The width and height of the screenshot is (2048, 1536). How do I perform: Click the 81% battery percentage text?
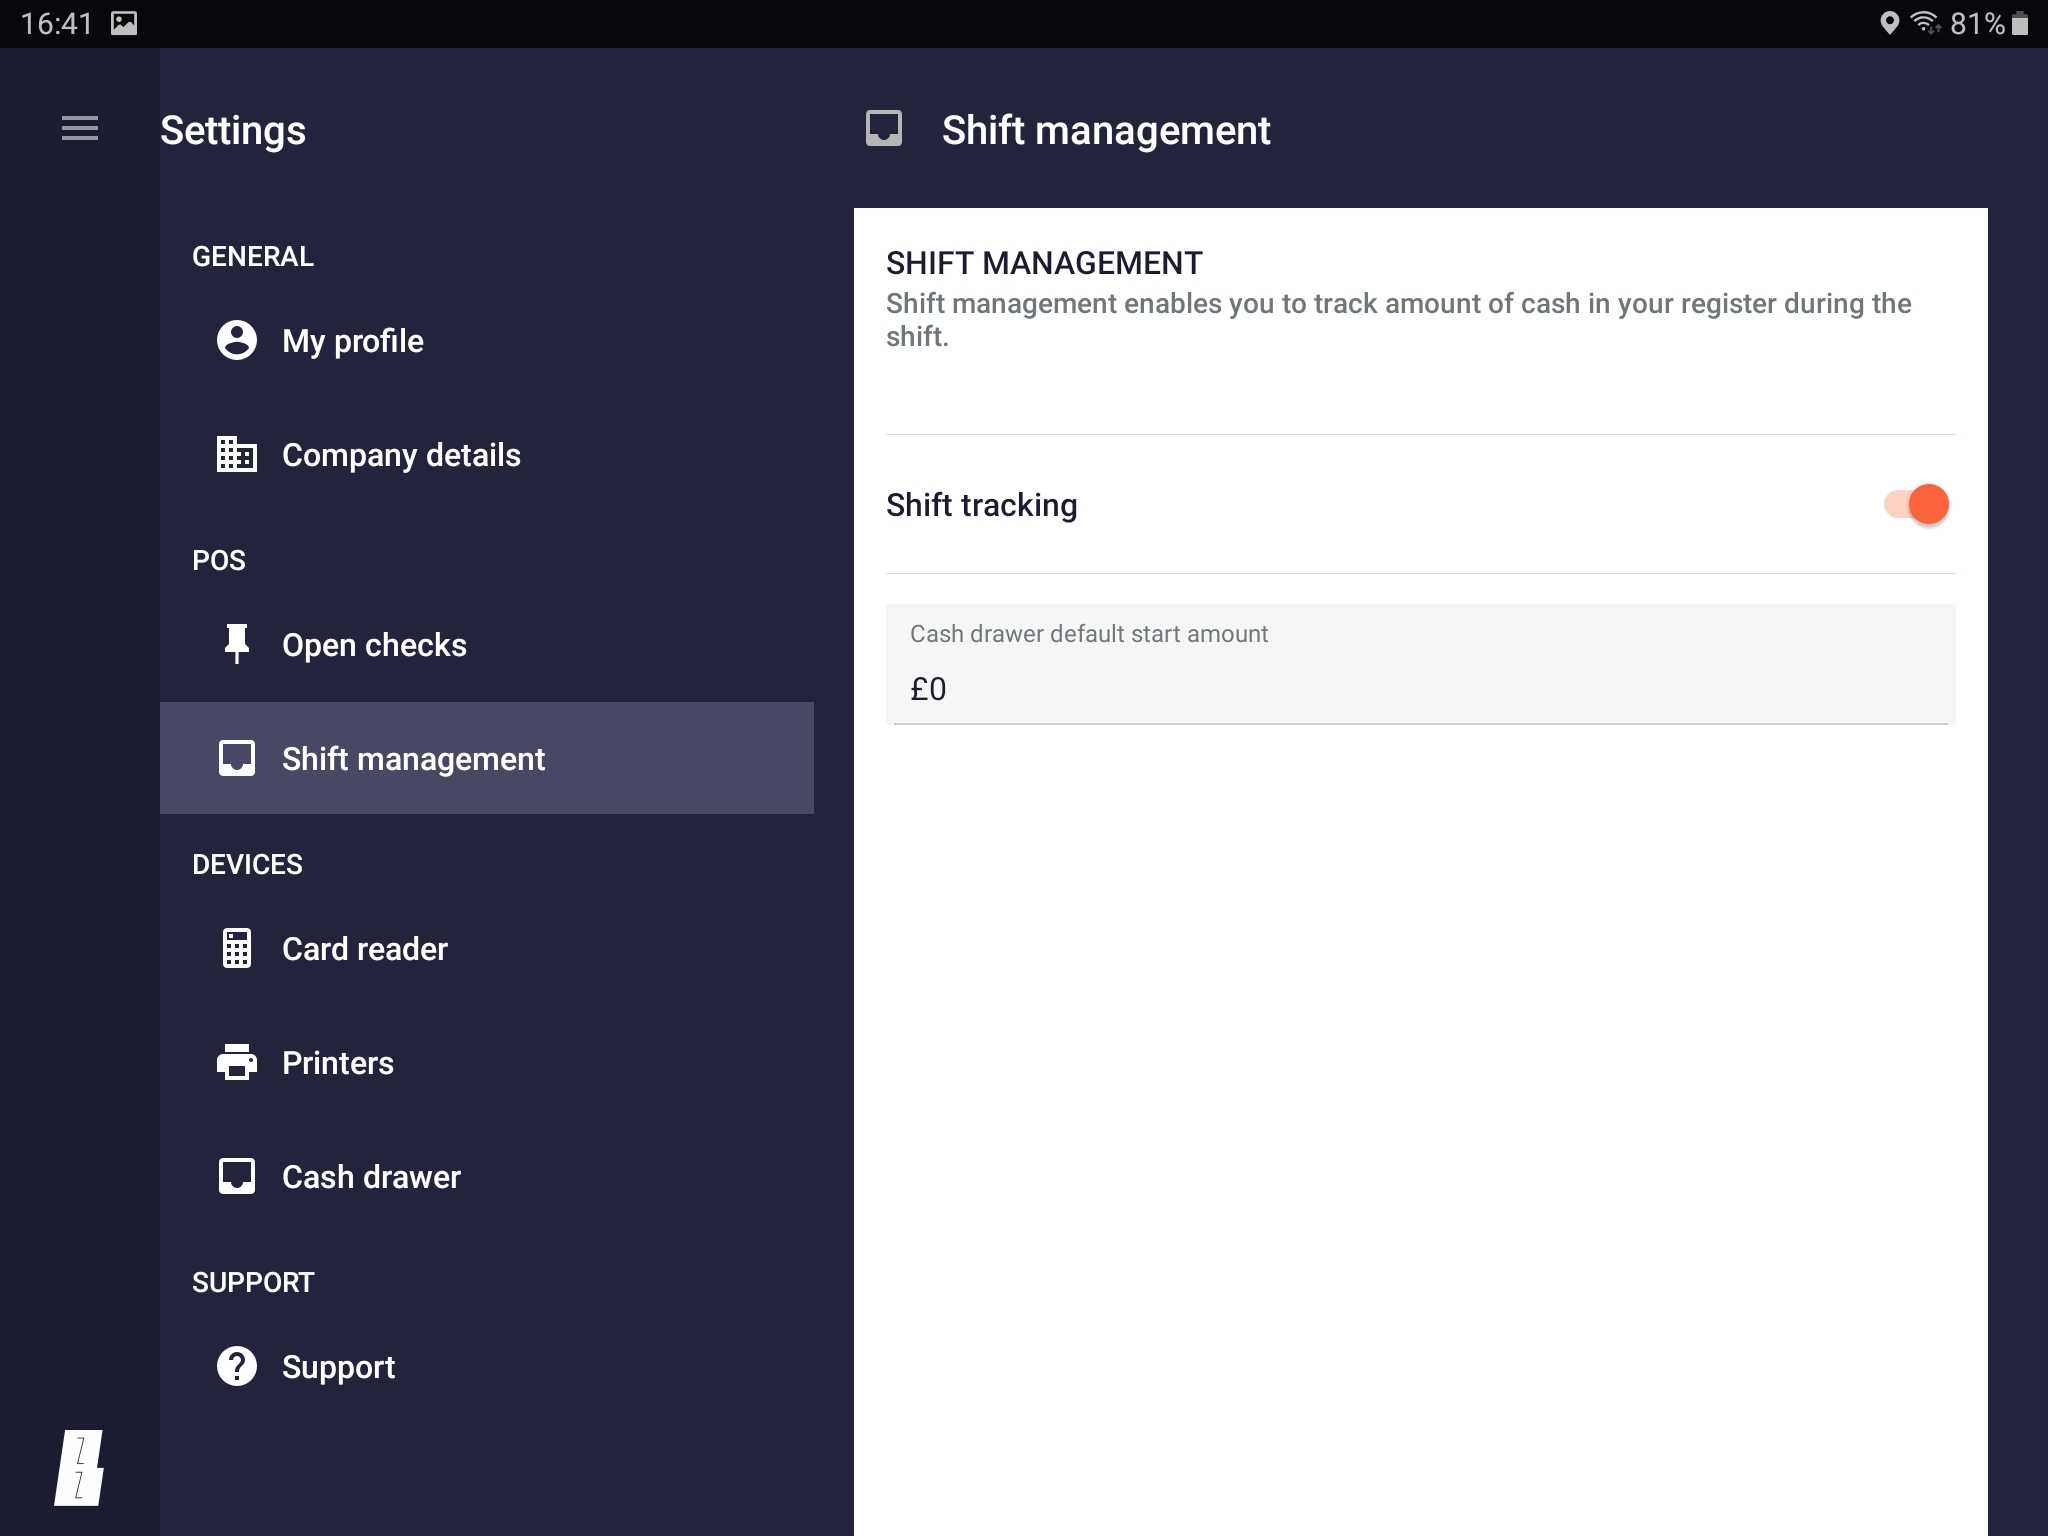[x=1977, y=23]
